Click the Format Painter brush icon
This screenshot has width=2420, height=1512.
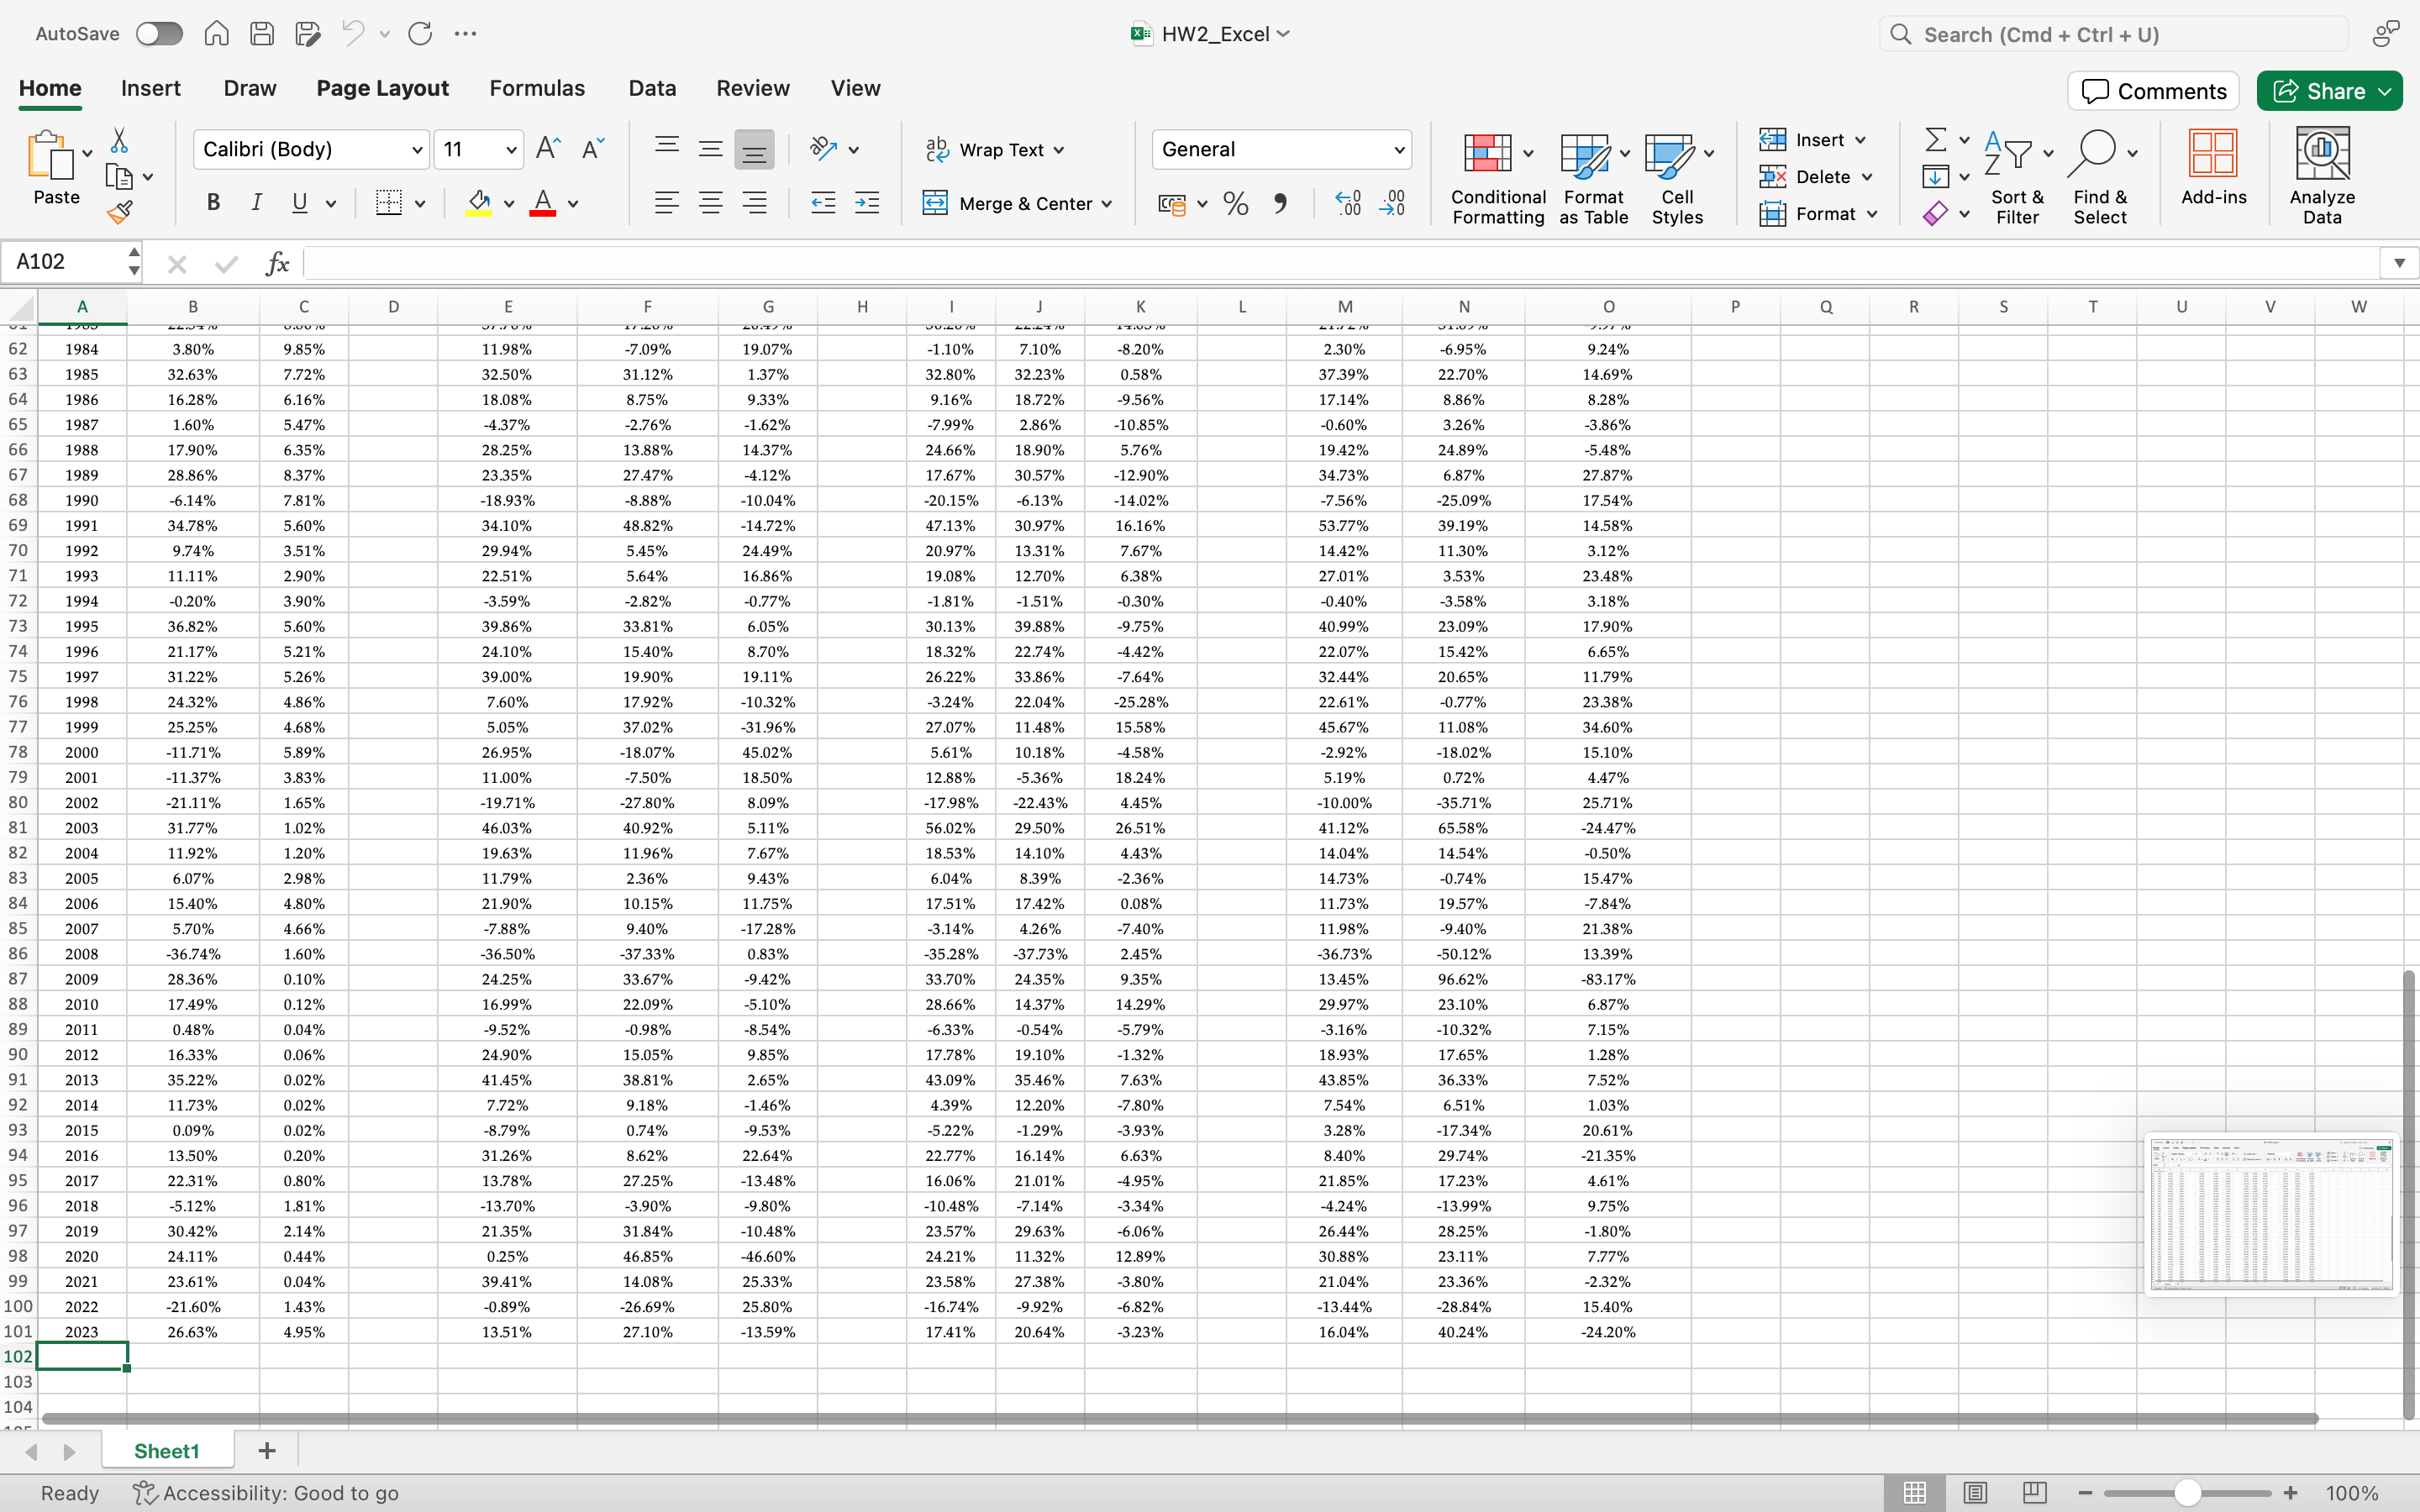120,212
